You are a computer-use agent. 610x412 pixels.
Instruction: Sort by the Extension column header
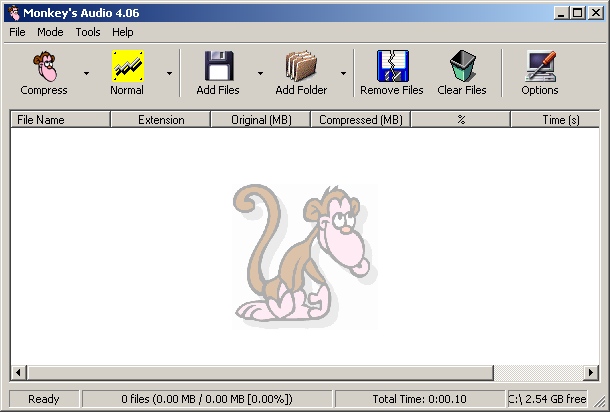pyautogui.click(x=161, y=119)
